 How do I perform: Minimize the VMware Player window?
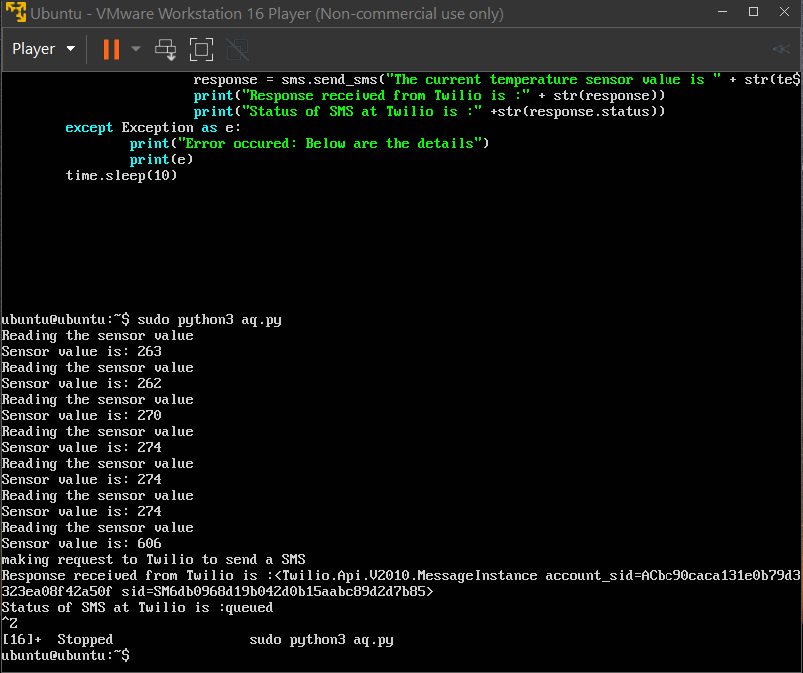pyautogui.click(x=723, y=12)
